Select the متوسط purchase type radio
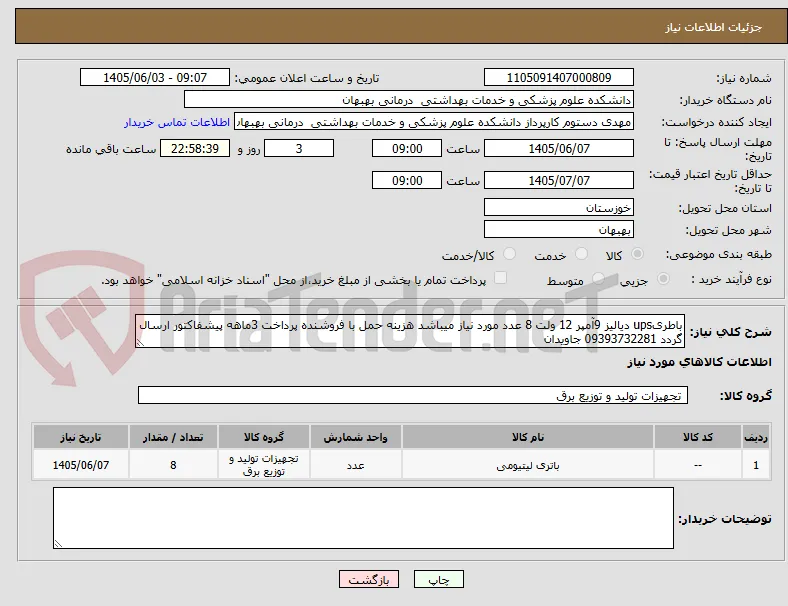The height and width of the screenshot is (606, 788). [x=598, y=279]
